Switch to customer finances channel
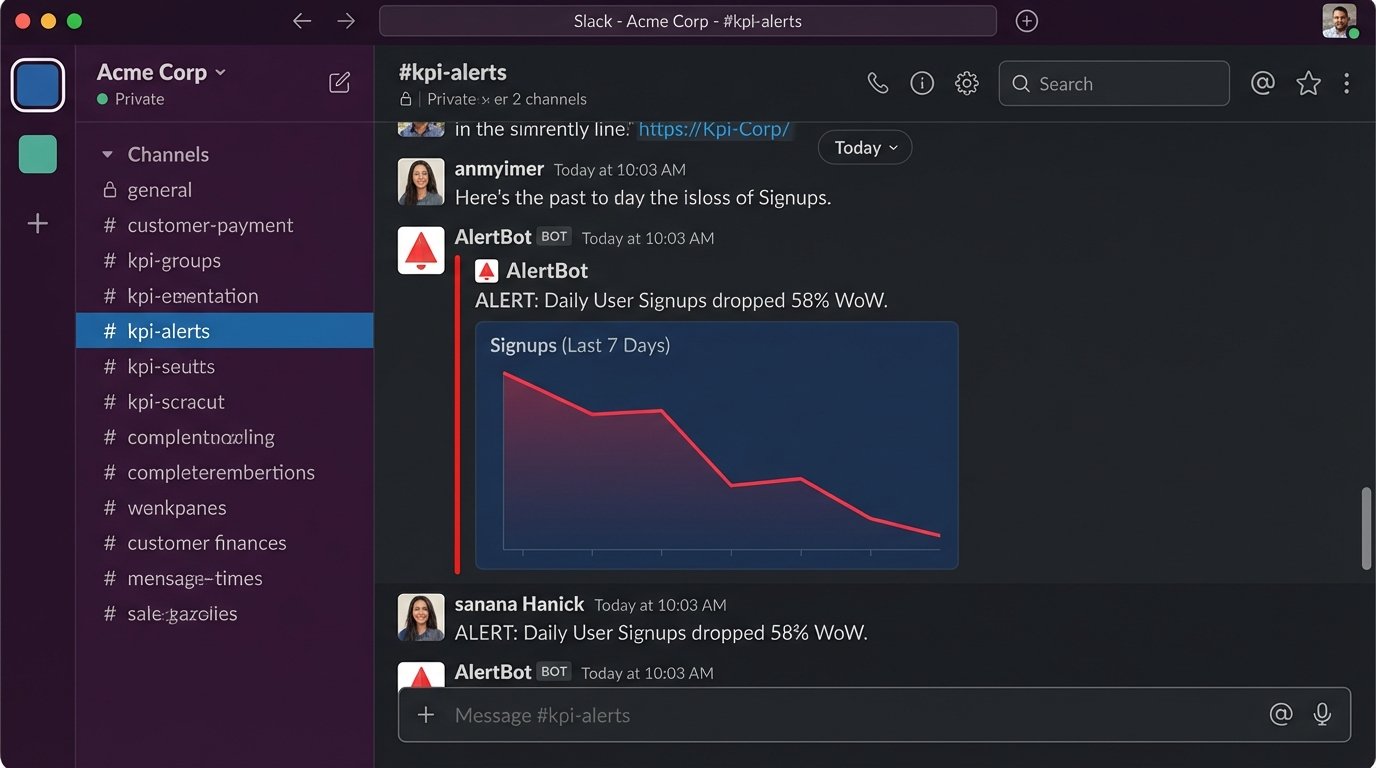Viewport: 1376px width, 768px height. (x=207, y=543)
